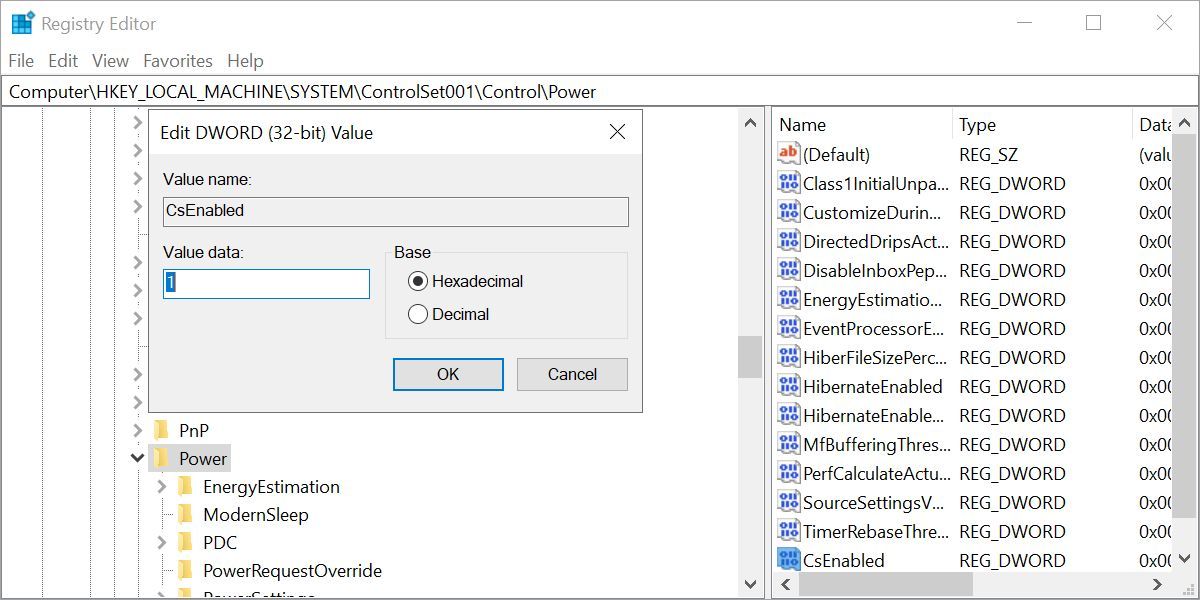Click the tree pane scroll down arrow

750,584
